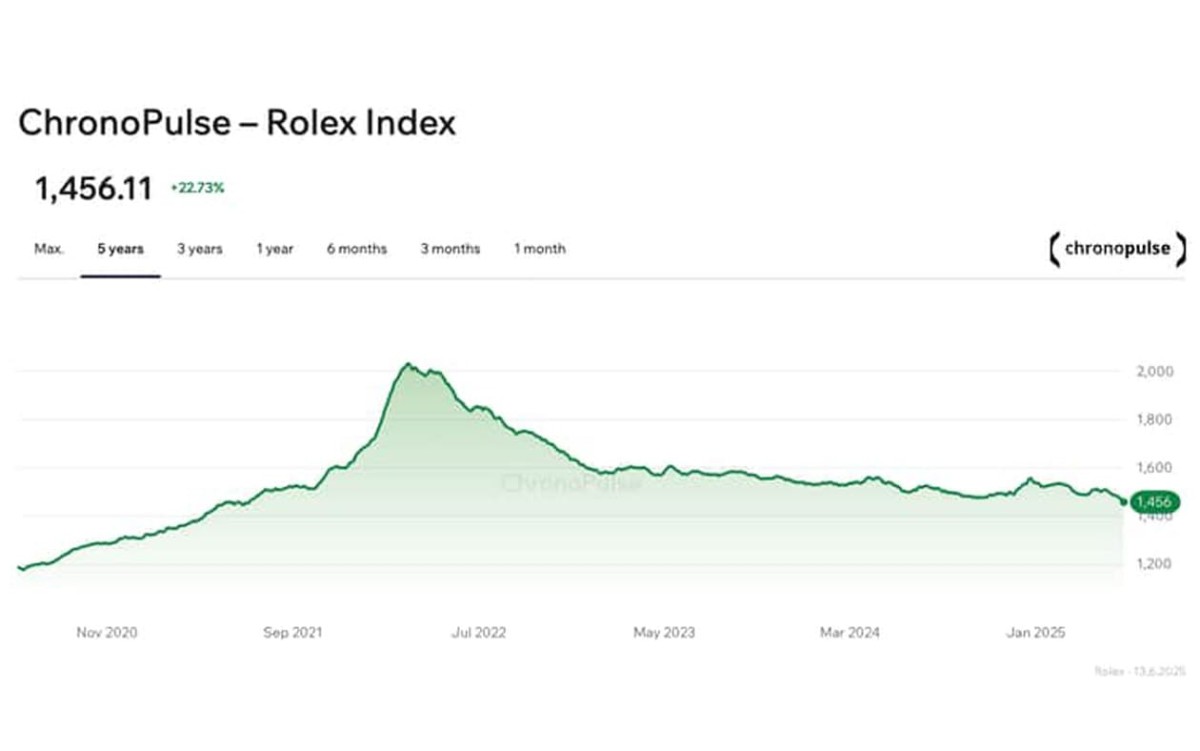Choose the 6 months tab

click(x=356, y=249)
